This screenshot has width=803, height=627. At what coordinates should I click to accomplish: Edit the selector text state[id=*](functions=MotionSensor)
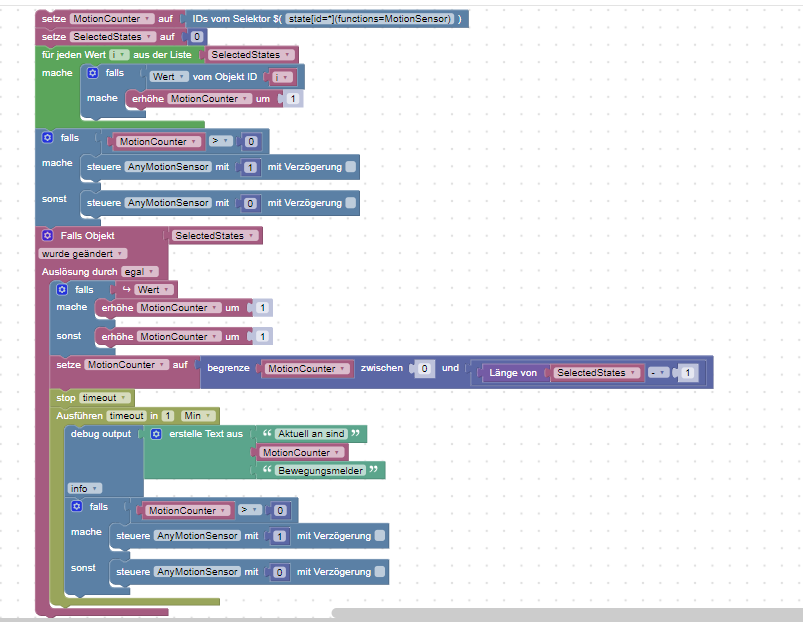tap(369, 18)
